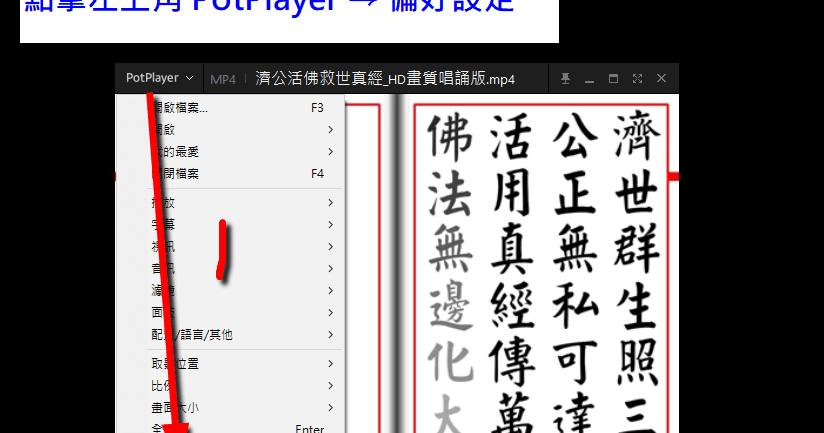Expand the arrow beside 播放

(331, 203)
